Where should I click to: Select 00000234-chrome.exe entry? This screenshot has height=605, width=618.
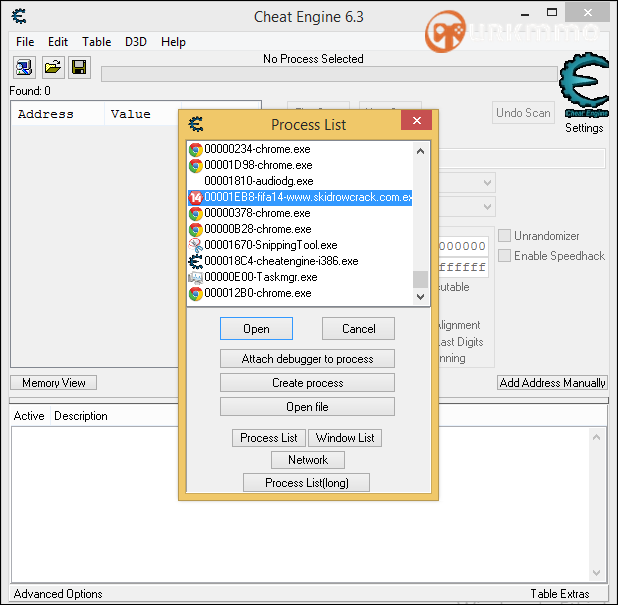300,149
